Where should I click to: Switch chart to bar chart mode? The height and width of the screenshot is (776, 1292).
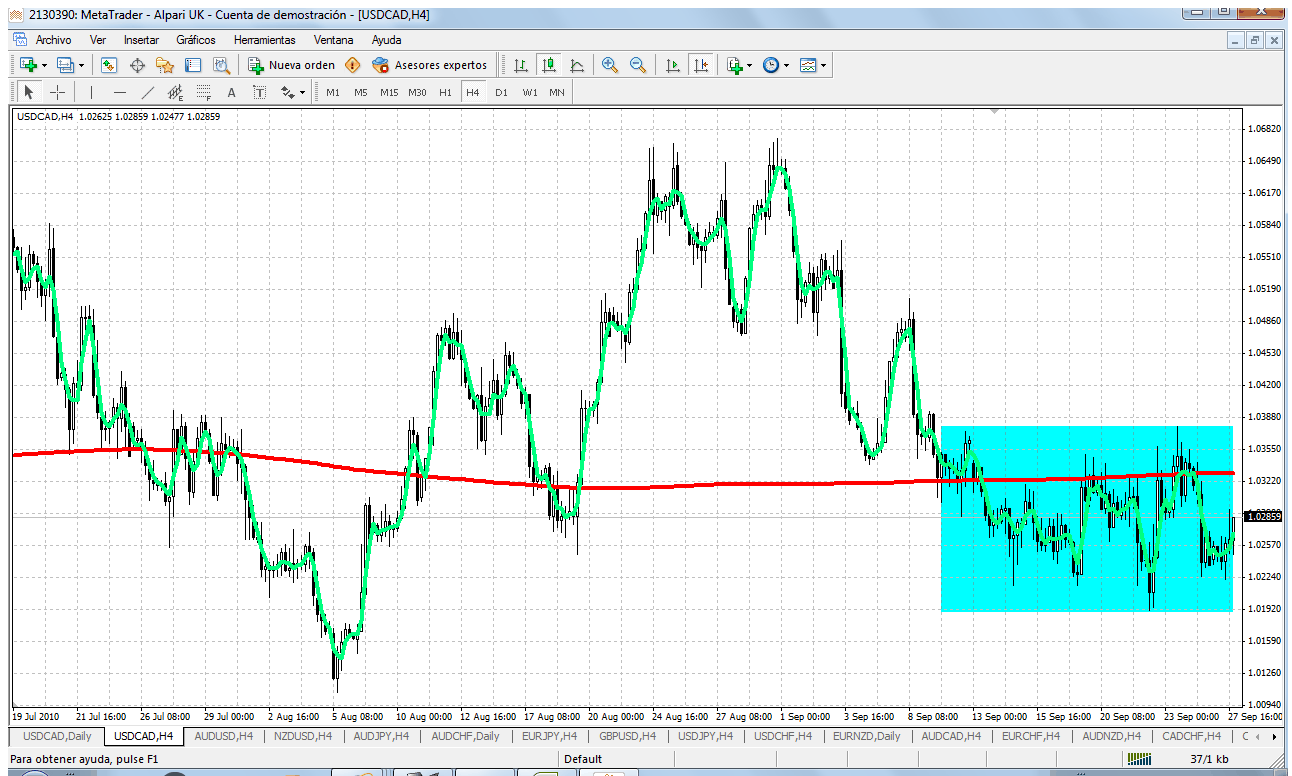point(520,65)
